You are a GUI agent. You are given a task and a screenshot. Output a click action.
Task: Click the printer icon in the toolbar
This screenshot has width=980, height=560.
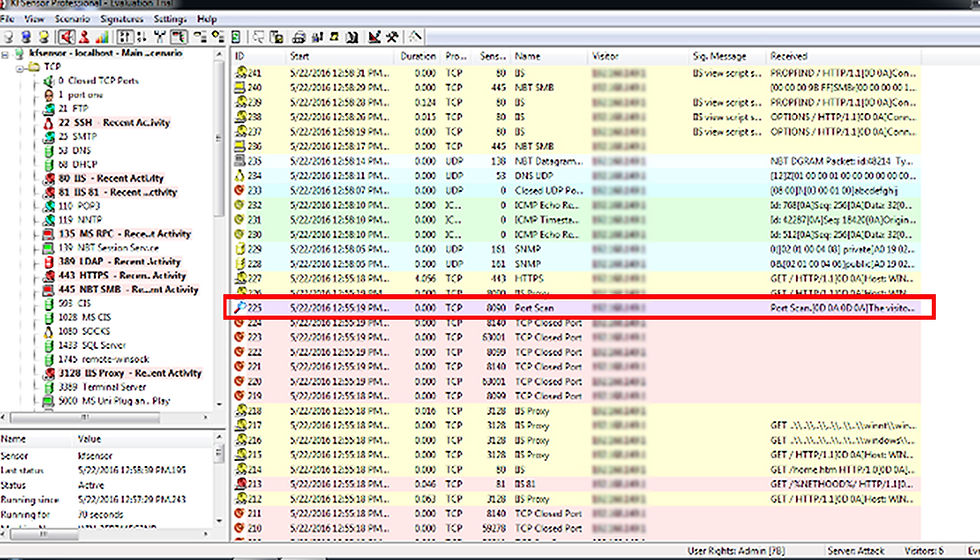(299, 37)
